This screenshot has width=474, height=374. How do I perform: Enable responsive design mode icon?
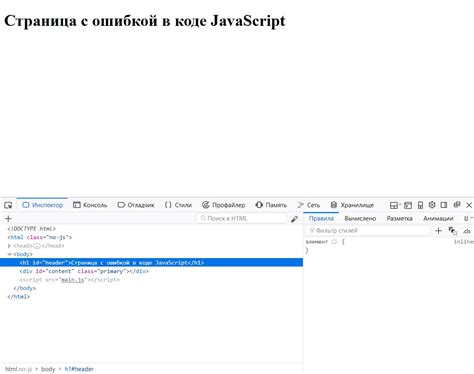tap(420, 205)
